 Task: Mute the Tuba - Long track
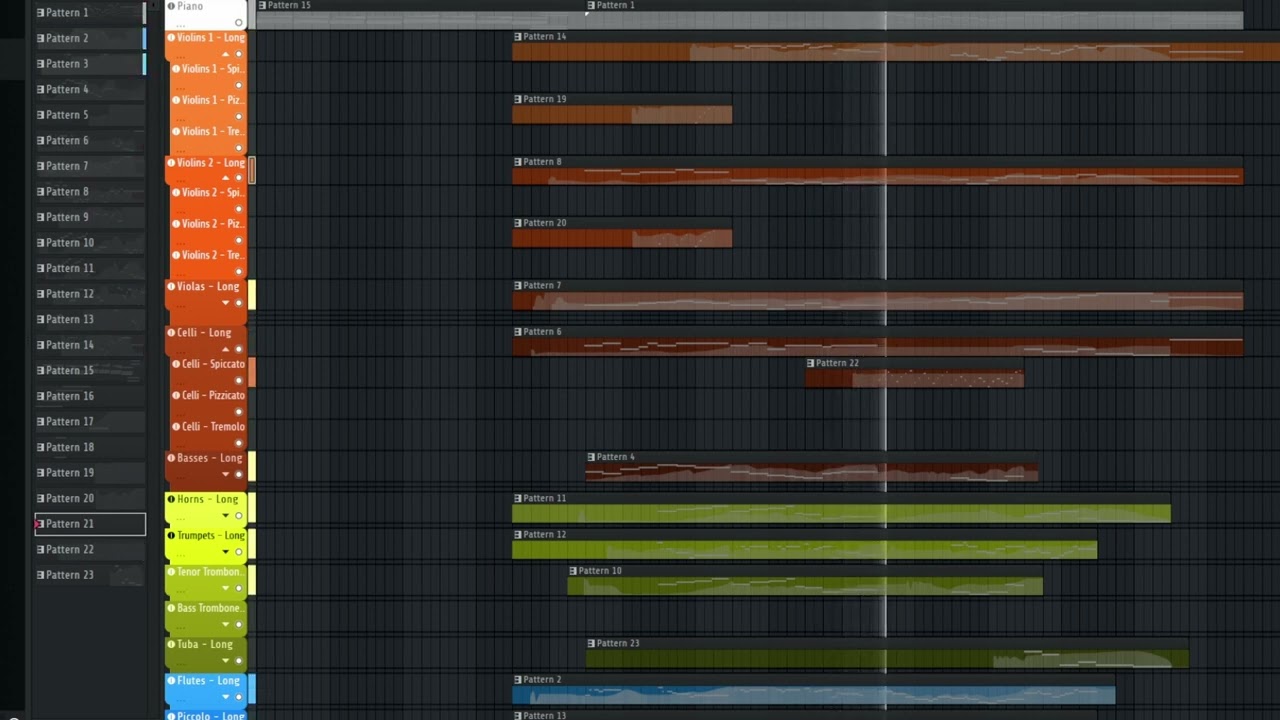(238, 660)
